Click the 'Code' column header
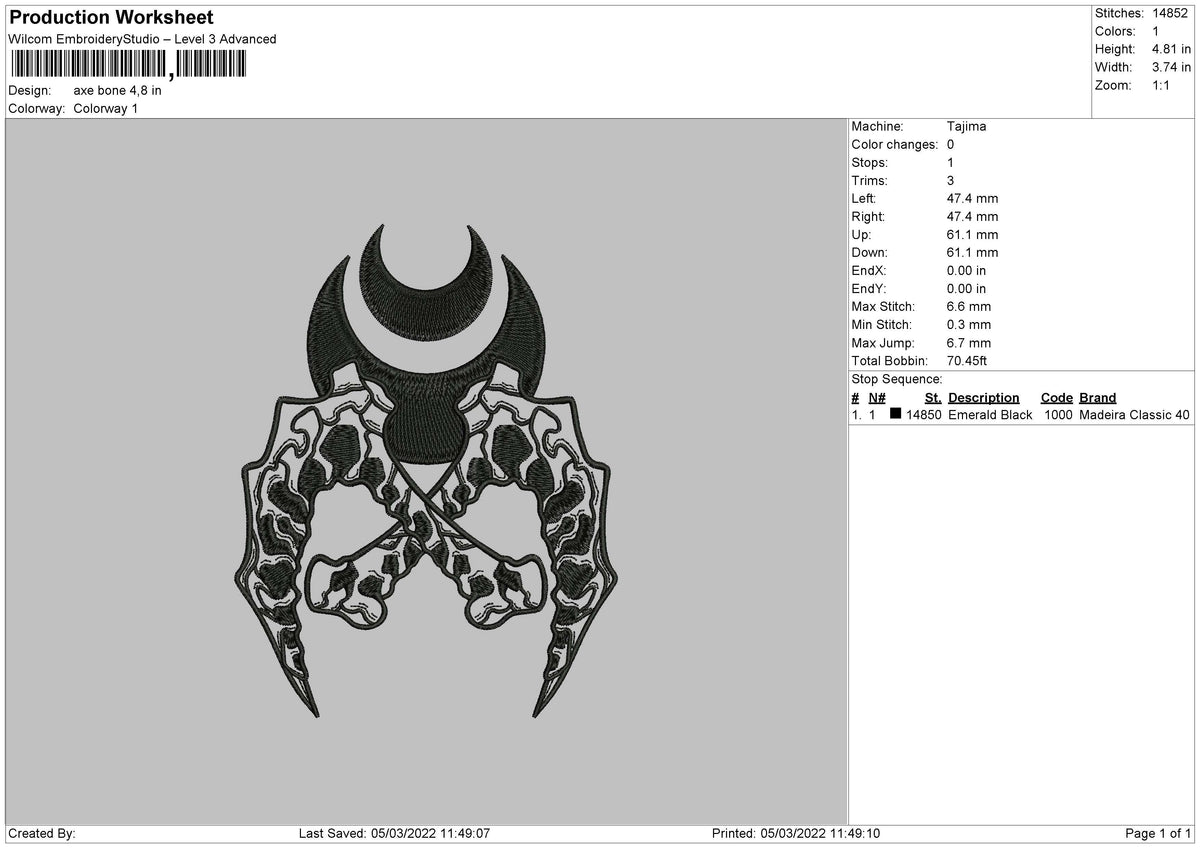Viewport: 1200px width, 848px height. point(1056,397)
